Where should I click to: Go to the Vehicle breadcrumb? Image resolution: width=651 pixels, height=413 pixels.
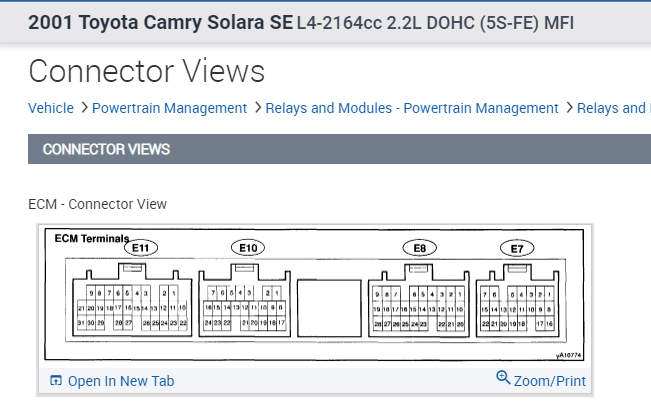(x=51, y=108)
